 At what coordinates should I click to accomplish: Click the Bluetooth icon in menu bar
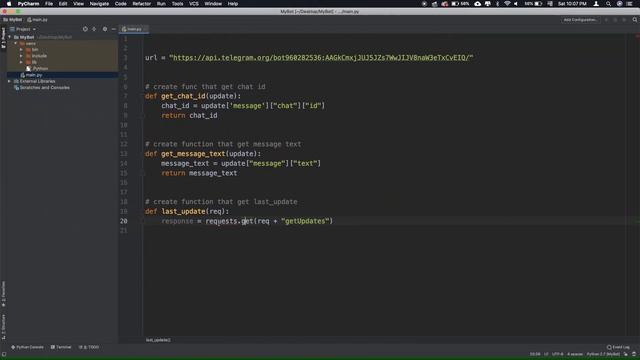pos(497,4)
